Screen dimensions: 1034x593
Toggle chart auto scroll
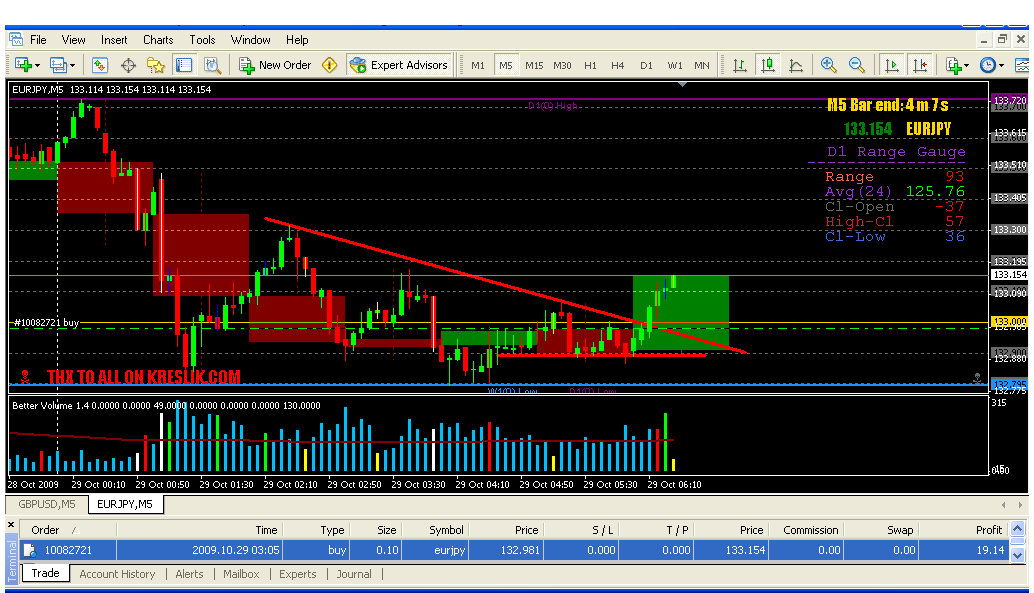(891, 65)
